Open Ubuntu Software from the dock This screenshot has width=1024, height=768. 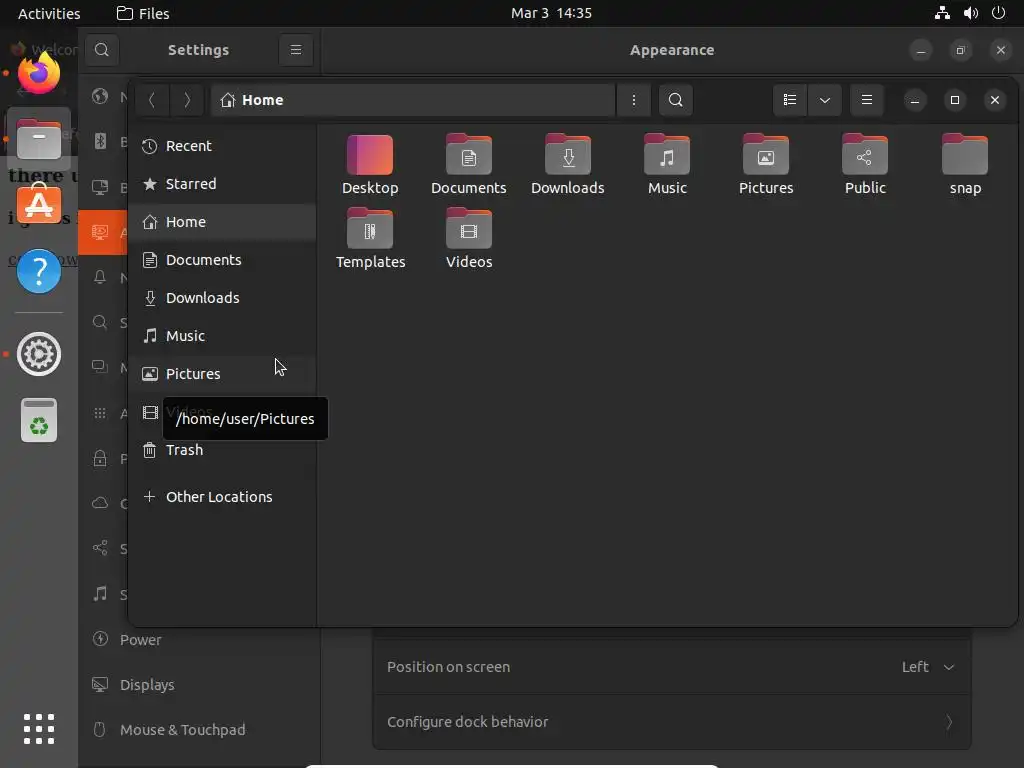click(39, 204)
